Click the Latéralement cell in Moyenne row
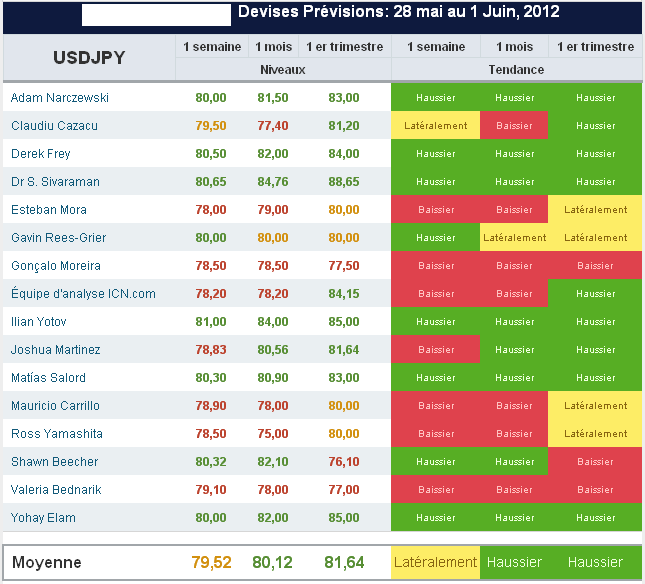Viewport: 645px width, 584px height. pyautogui.click(x=435, y=562)
